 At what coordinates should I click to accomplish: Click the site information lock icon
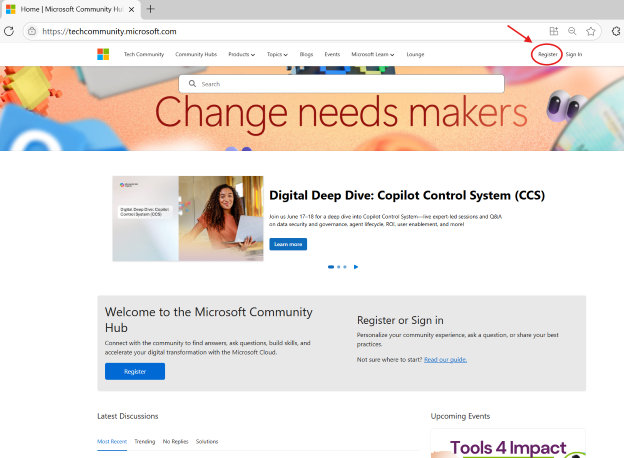tap(32, 31)
